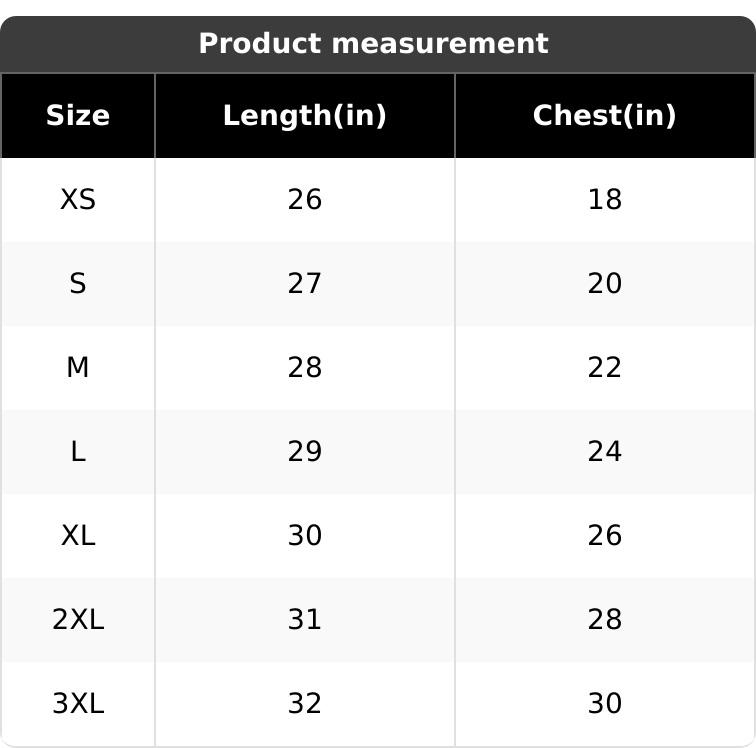Image resolution: width=756 pixels, height=748 pixels.
Task: Click the Chest(in) column header
Action: point(604,116)
